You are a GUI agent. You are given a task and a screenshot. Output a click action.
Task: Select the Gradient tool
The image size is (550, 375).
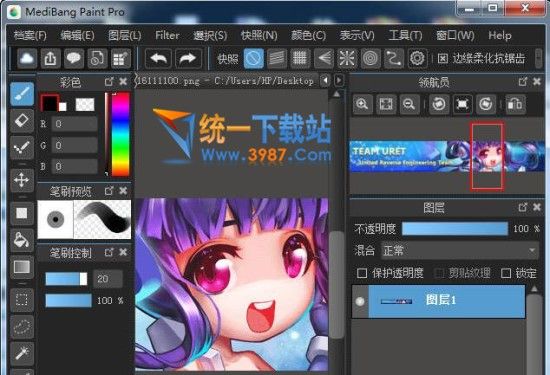coord(22,267)
